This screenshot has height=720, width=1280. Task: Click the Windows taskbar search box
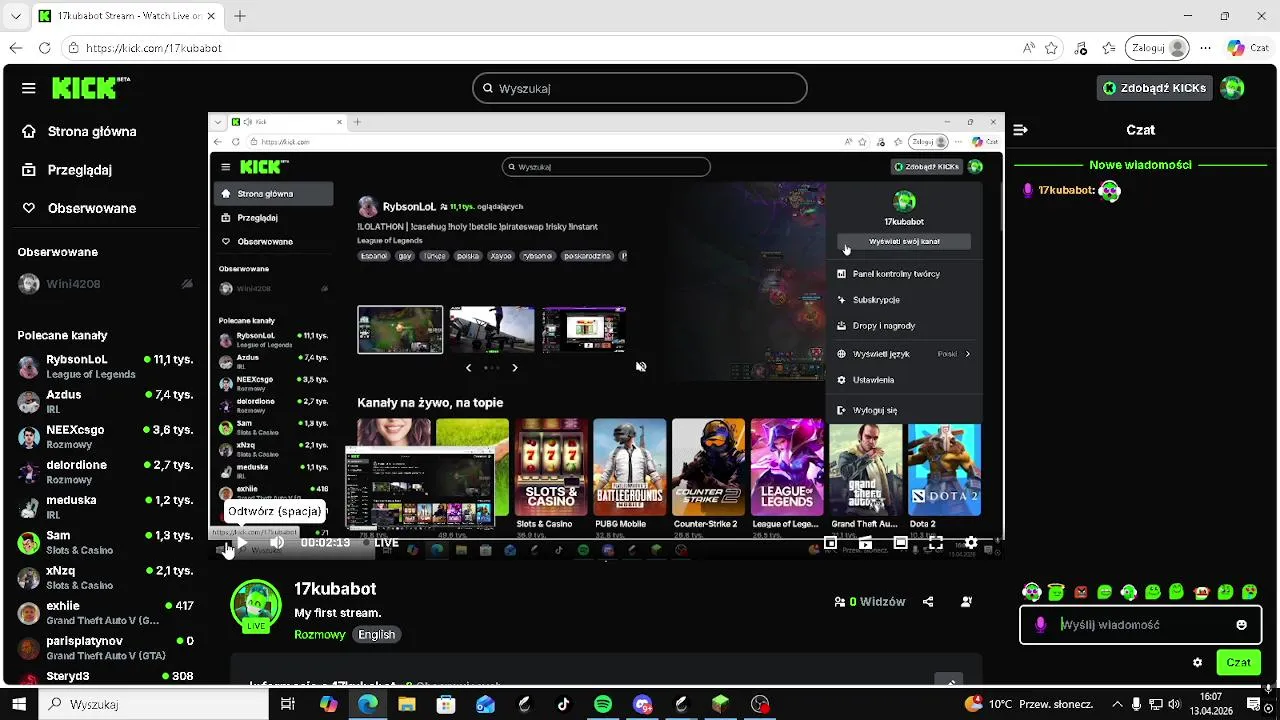coord(154,704)
